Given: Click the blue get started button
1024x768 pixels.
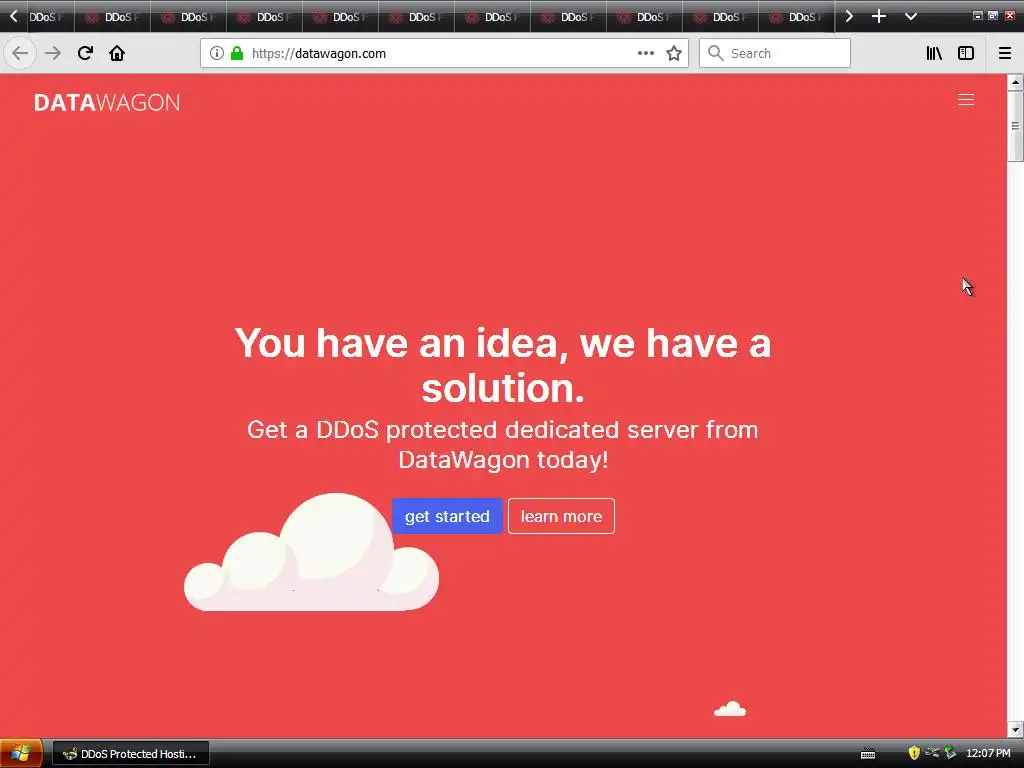Looking at the screenshot, I should point(447,516).
